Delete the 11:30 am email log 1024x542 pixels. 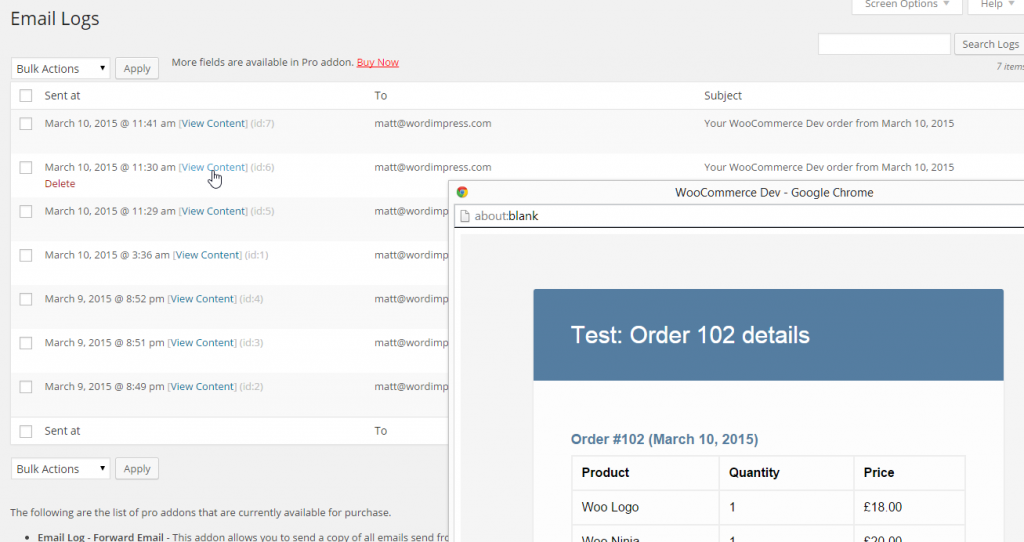coord(60,184)
